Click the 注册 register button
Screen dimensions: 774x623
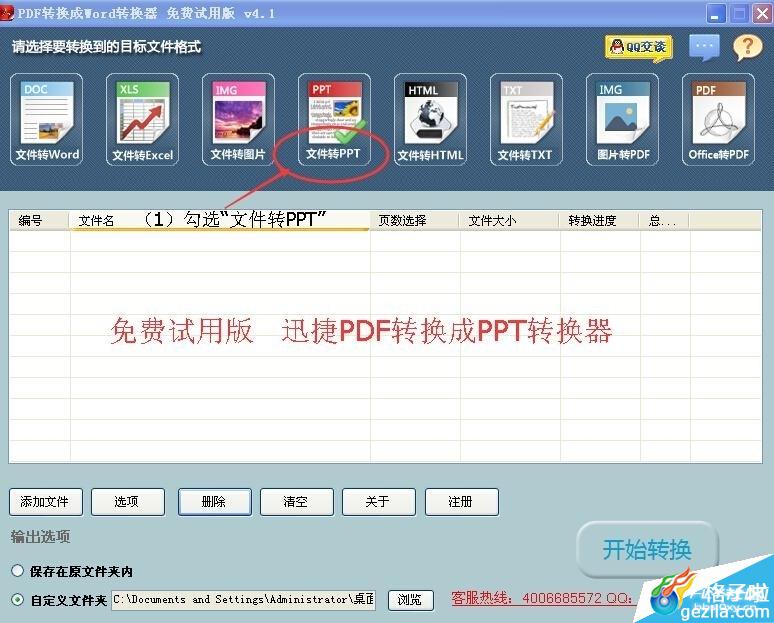pyautogui.click(x=462, y=502)
